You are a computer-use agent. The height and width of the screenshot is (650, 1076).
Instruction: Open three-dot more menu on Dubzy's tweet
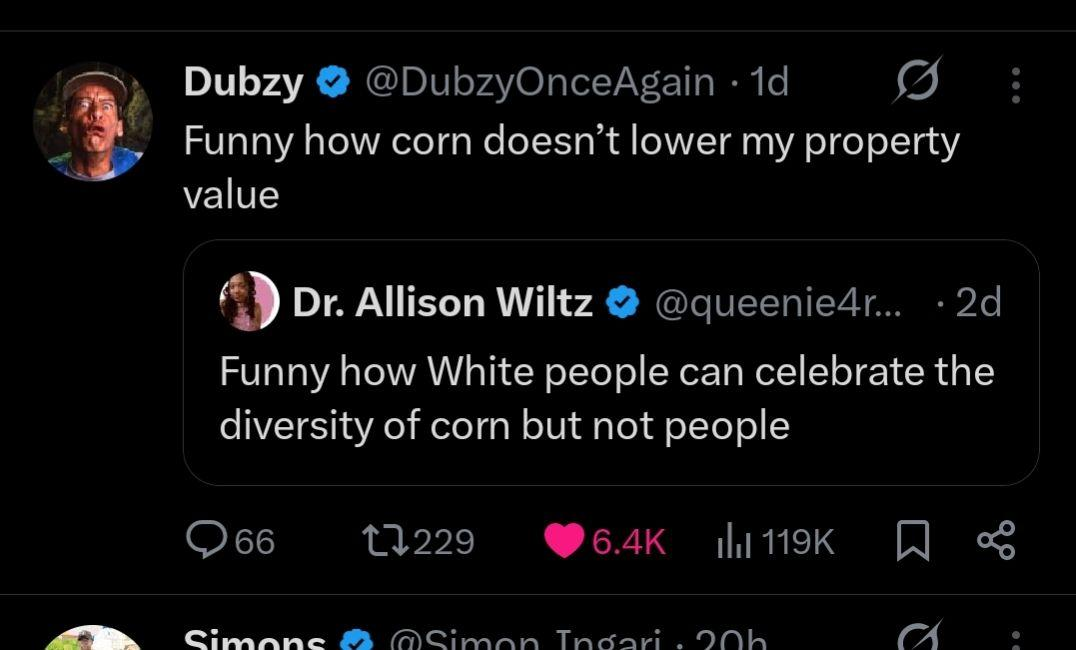pos(1015,85)
